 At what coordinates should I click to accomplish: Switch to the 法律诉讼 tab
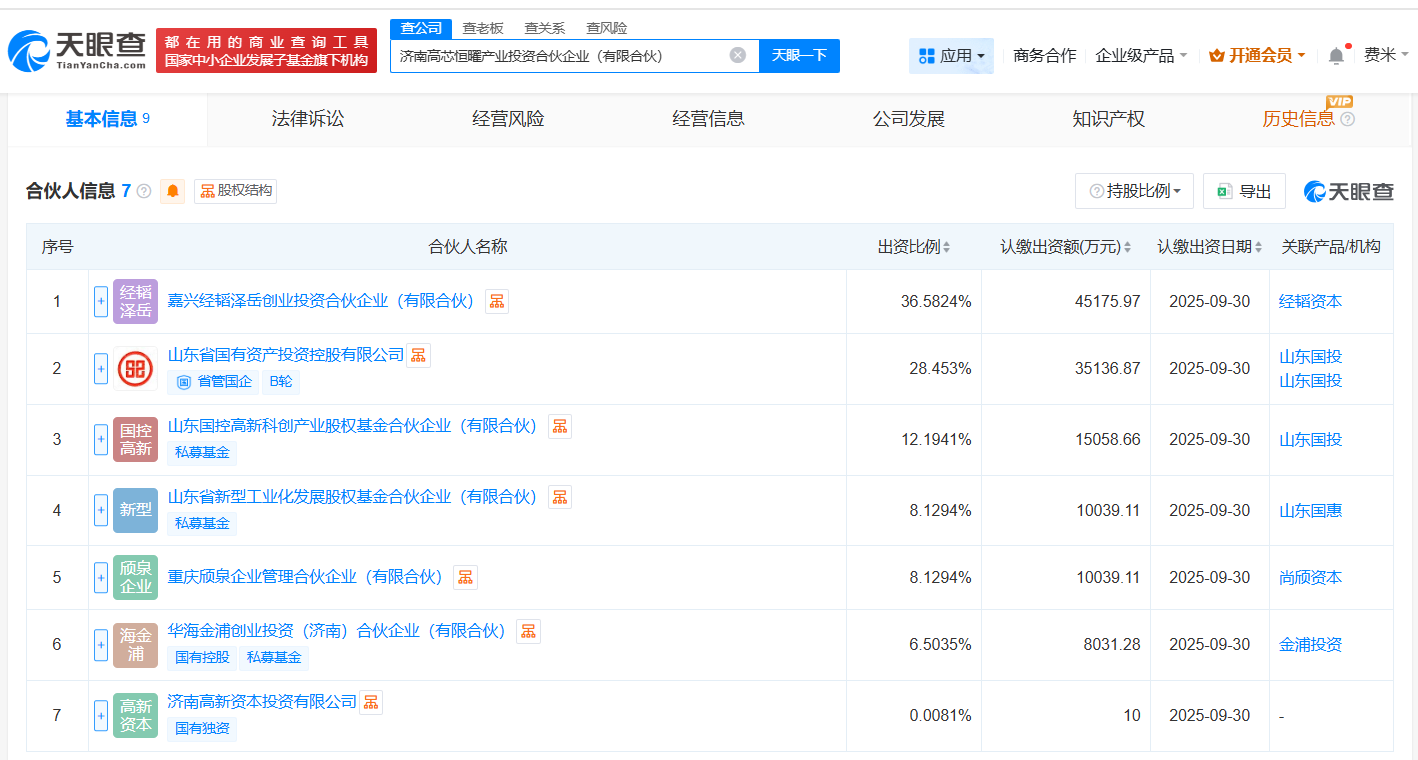tap(306, 118)
